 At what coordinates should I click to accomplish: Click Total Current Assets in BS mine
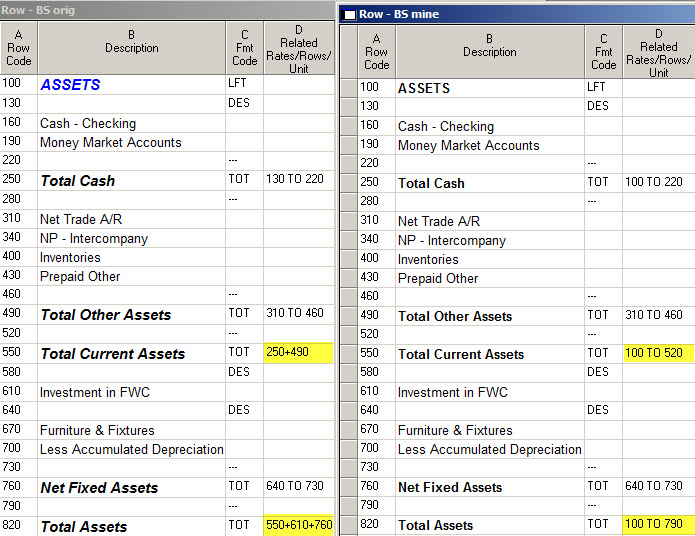pos(461,354)
